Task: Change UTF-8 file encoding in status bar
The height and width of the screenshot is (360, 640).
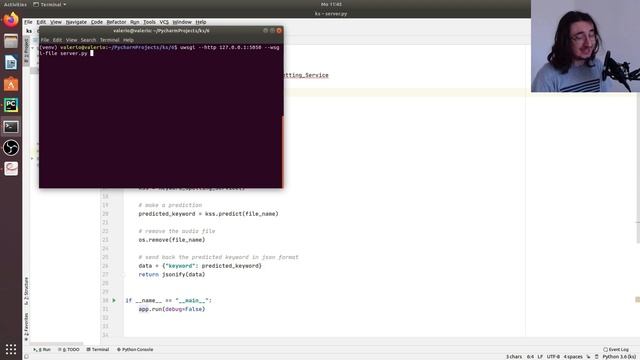Action: point(553,357)
